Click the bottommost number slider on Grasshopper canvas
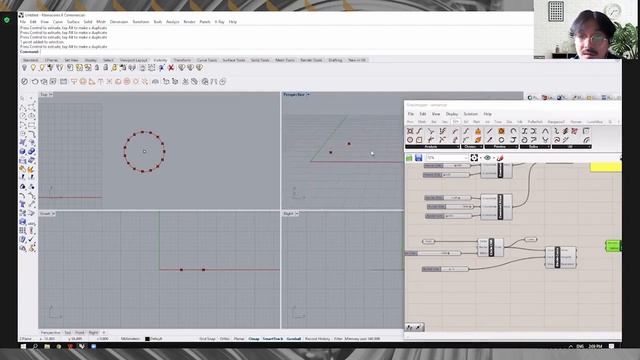Screen dimensions: 640x360 pos(445,269)
